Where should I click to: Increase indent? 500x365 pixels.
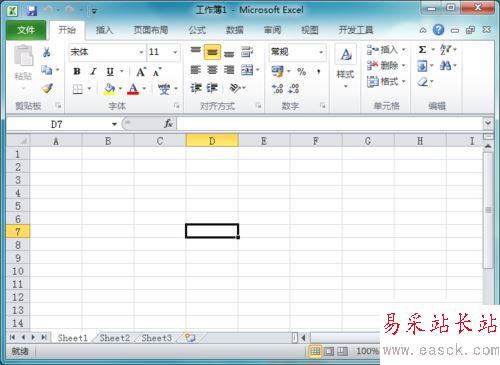[x=212, y=88]
